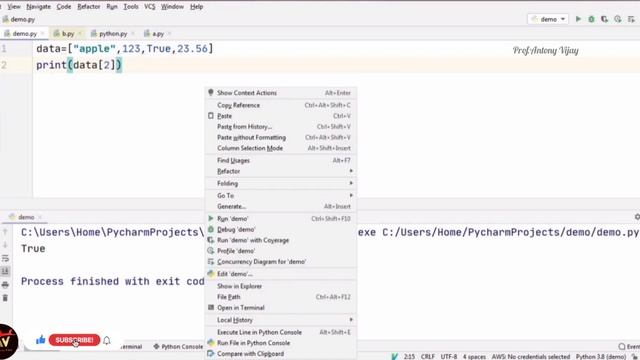The width and height of the screenshot is (640, 360).
Task: Click the Profile toolbar icon
Action: [618, 19]
